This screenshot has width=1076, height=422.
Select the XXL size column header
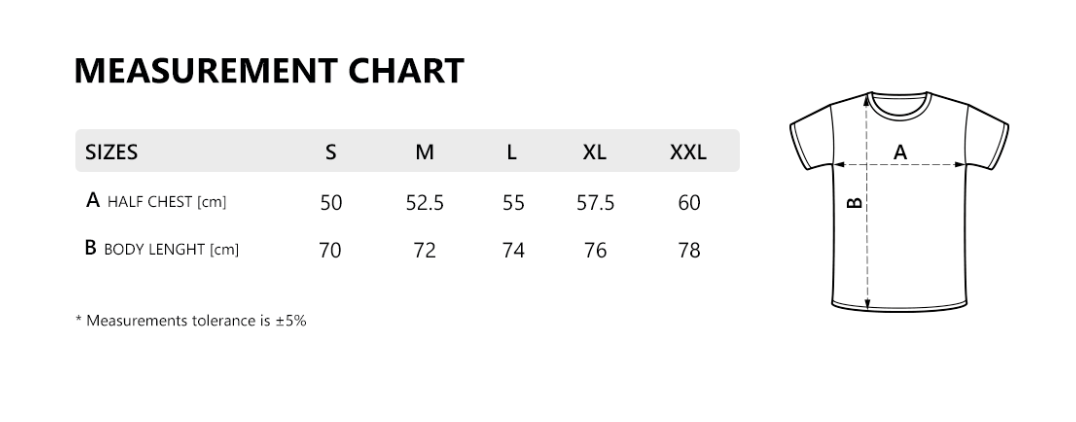point(688,152)
